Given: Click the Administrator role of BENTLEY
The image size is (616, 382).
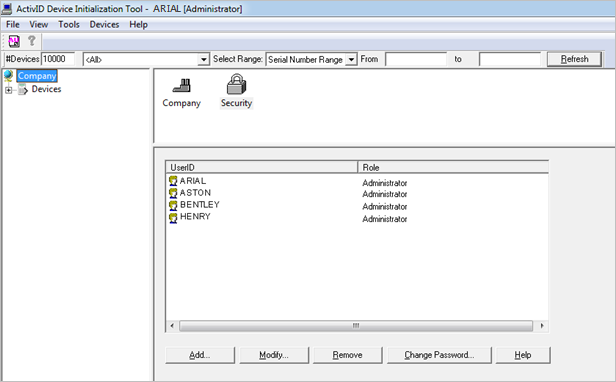Looking at the screenshot, I should (385, 207).
